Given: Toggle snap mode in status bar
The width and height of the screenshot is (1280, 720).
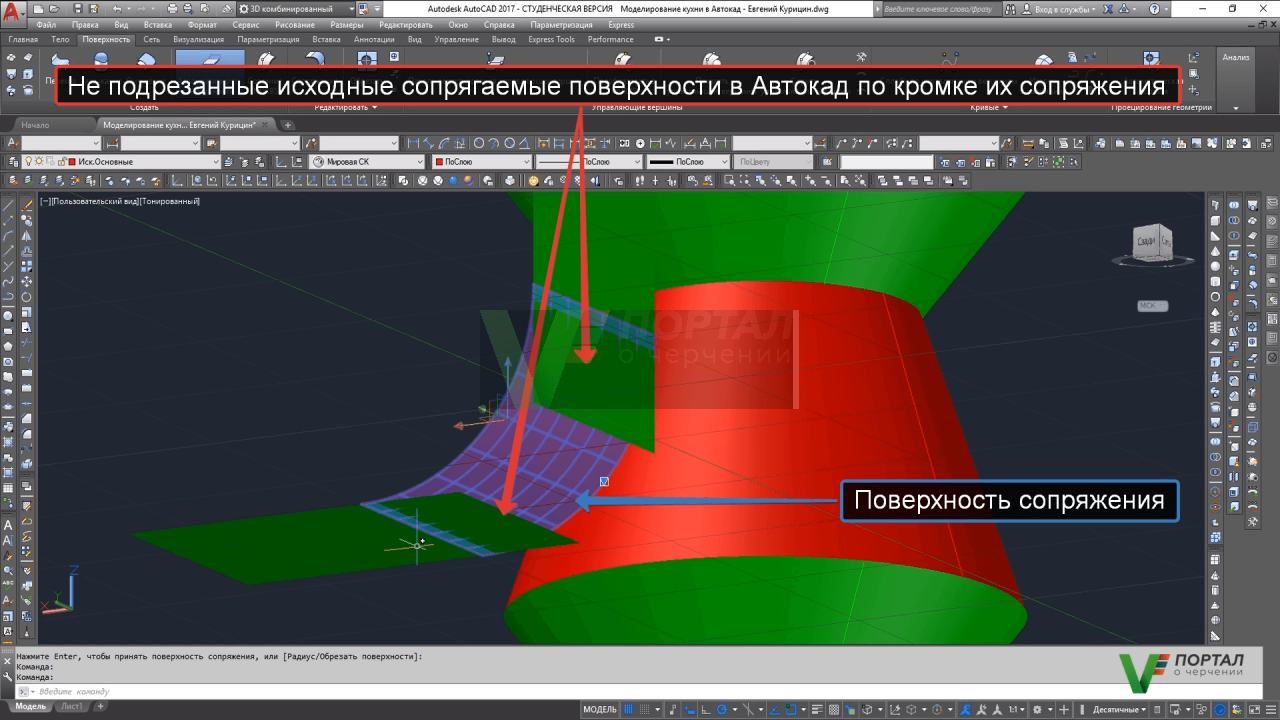Looking at the screenshot, I should [x=644, y=710].
